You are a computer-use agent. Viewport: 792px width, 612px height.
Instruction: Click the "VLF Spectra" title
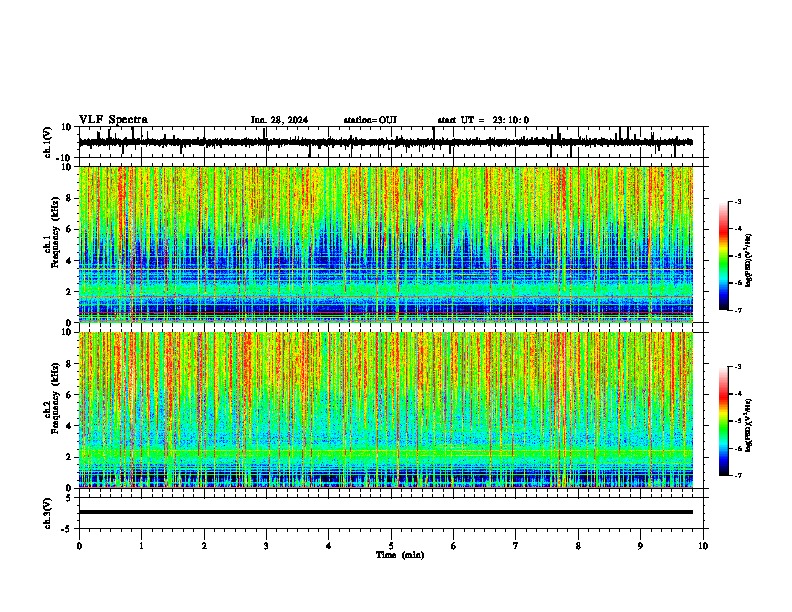click(x=113, y=120)
